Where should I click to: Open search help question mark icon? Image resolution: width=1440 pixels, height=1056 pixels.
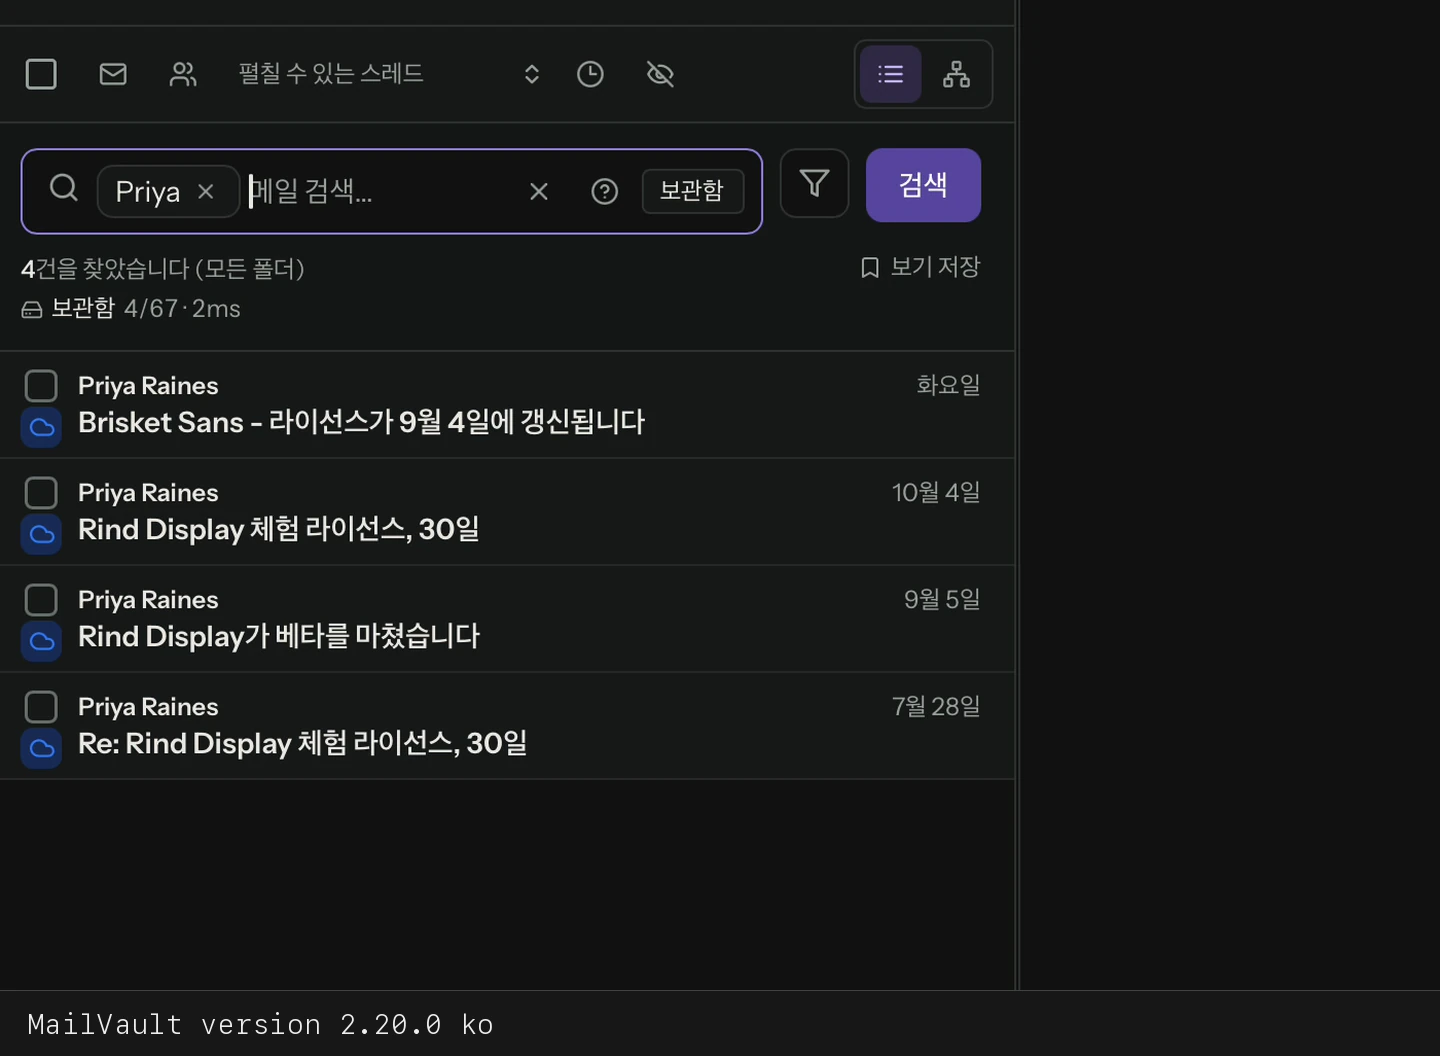point(605,191)
